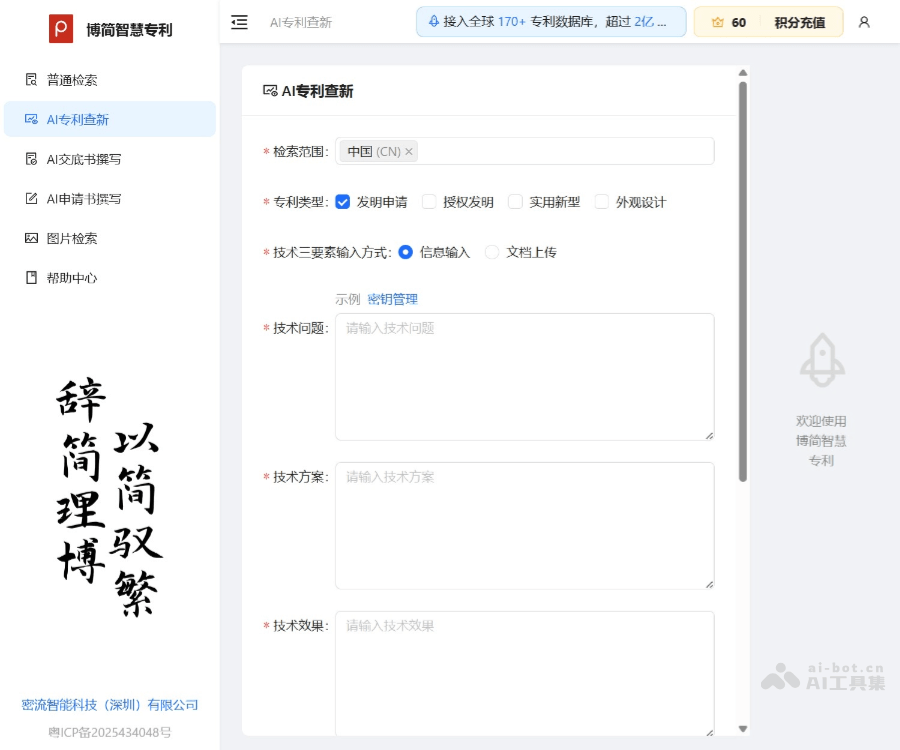Screen dimensions: 900x750
Task: Check the 实用新型 patent type
Action: pyautogui.click(x=513, y=201)
